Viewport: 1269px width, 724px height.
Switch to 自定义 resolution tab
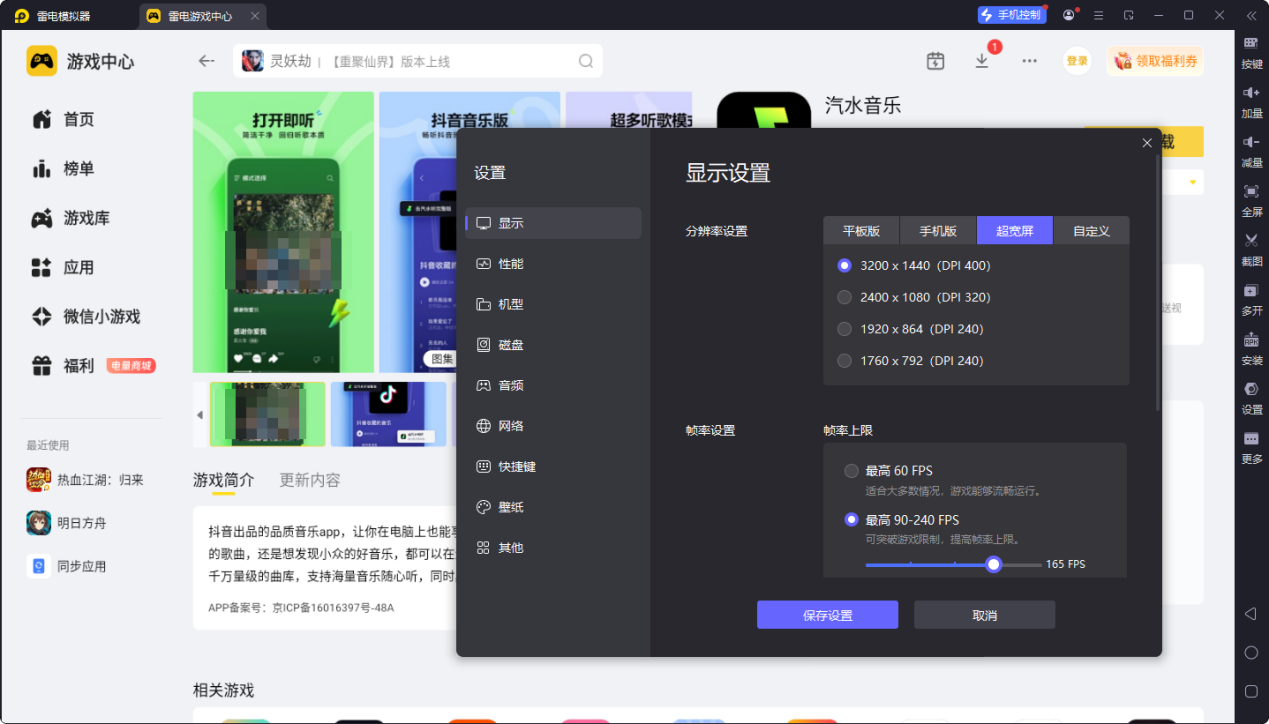(1091, 231)
